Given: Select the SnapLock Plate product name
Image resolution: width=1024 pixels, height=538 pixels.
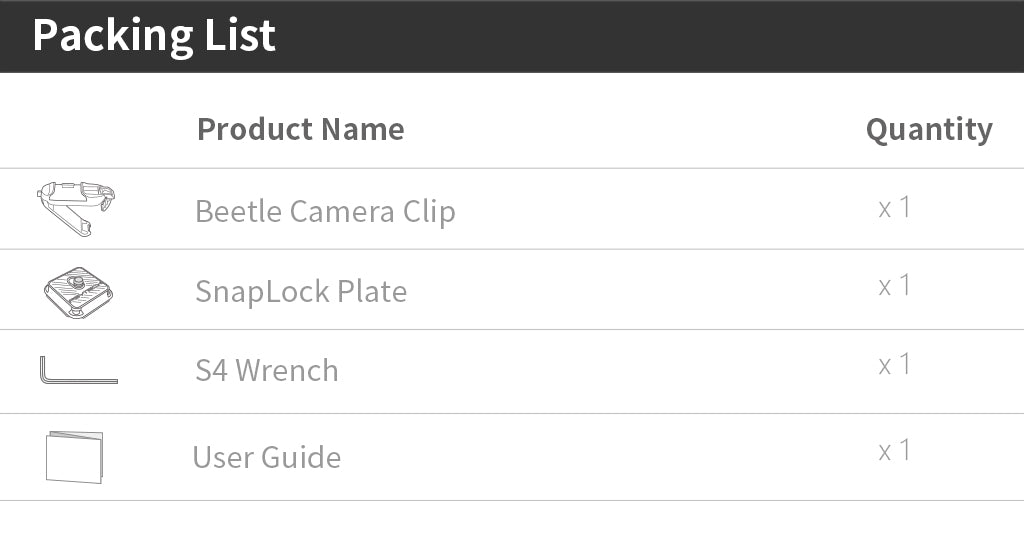Looking at the screenshot, I should [x=301, y=292].
